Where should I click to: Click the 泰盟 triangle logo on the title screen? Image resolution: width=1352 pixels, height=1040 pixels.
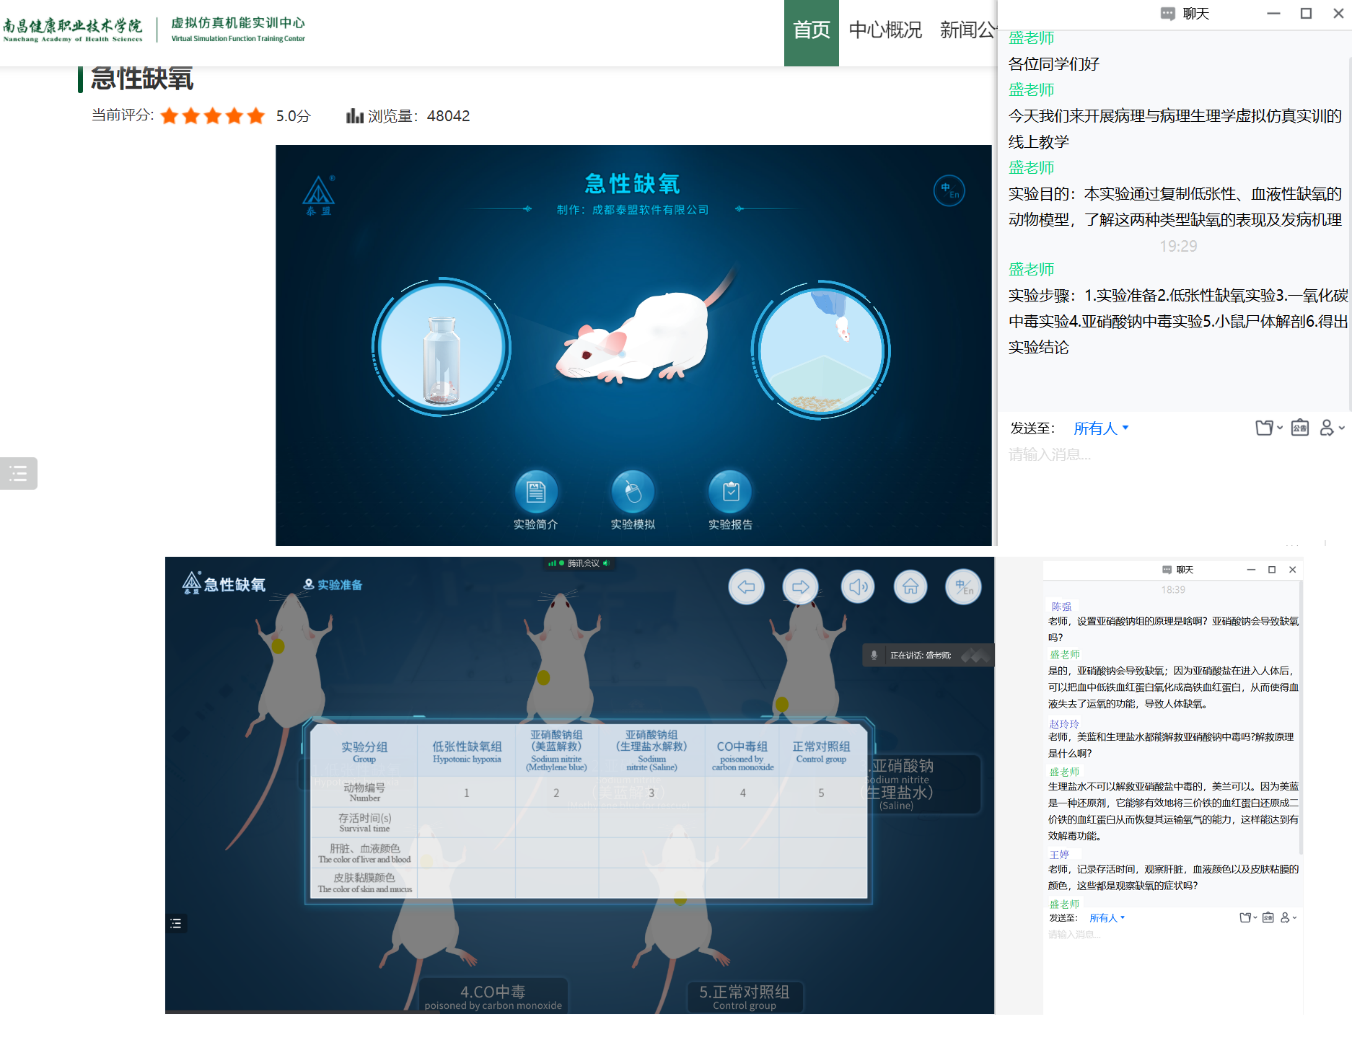pyautogui.click(x=319, y=196)
